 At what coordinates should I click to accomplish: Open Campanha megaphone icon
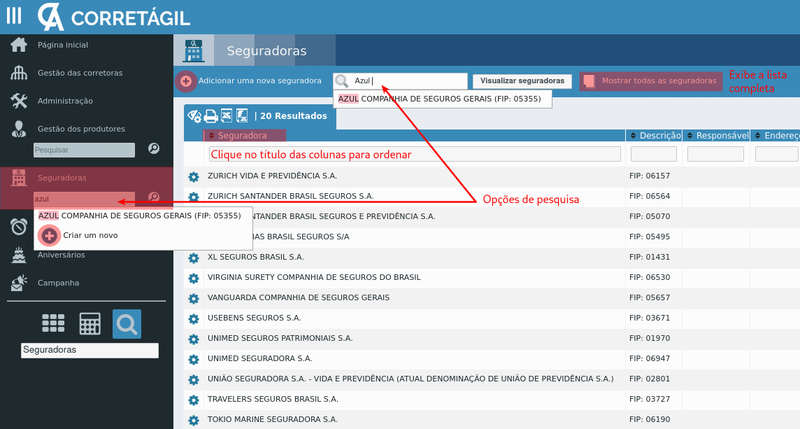click(x=19, y=283)
